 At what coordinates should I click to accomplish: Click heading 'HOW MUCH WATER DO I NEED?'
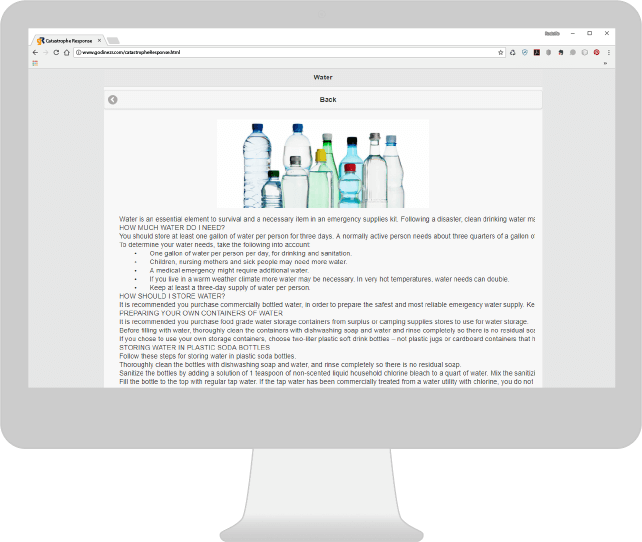pyautogui.click(x=172, y=228)
